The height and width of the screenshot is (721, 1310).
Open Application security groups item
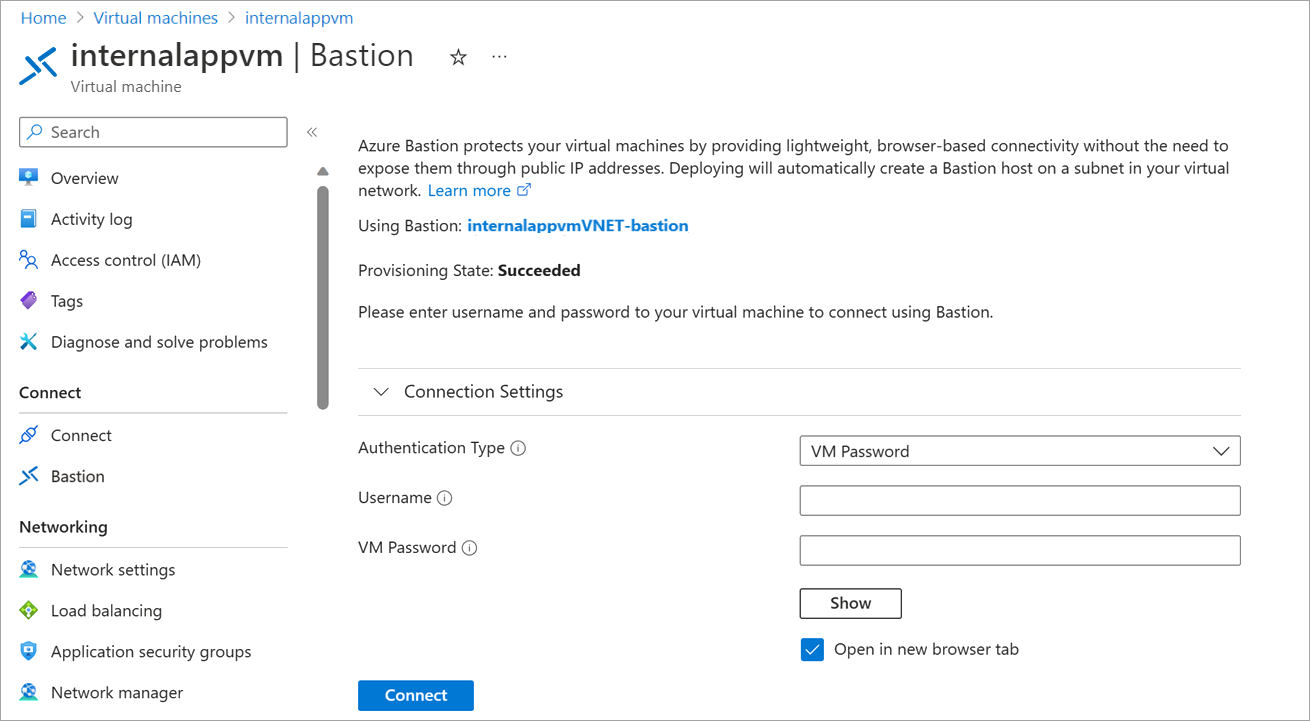click(x=153, y=651)
